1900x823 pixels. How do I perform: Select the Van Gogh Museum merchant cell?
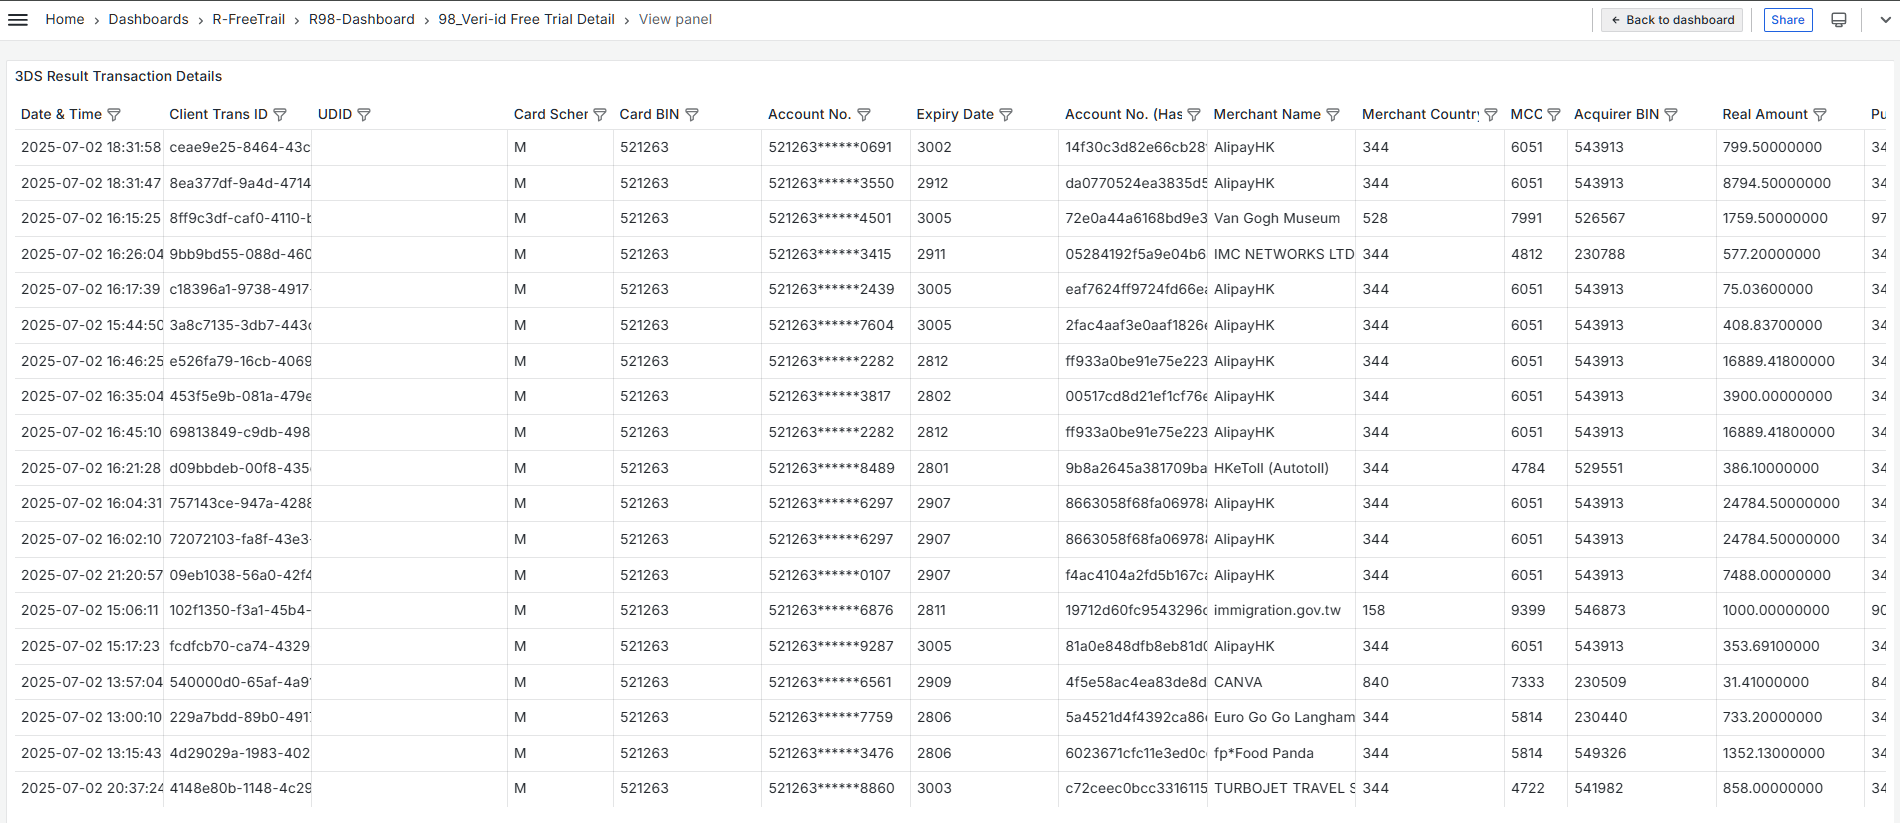coord(1276,218)
